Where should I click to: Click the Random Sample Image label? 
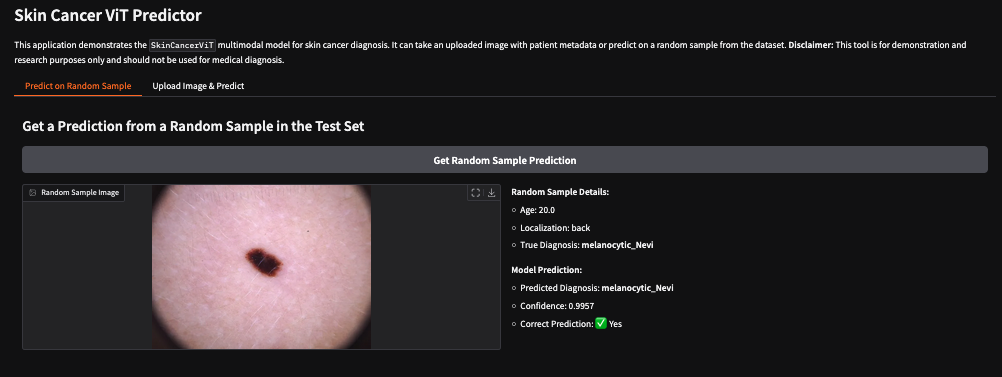[x=80, y=192]
